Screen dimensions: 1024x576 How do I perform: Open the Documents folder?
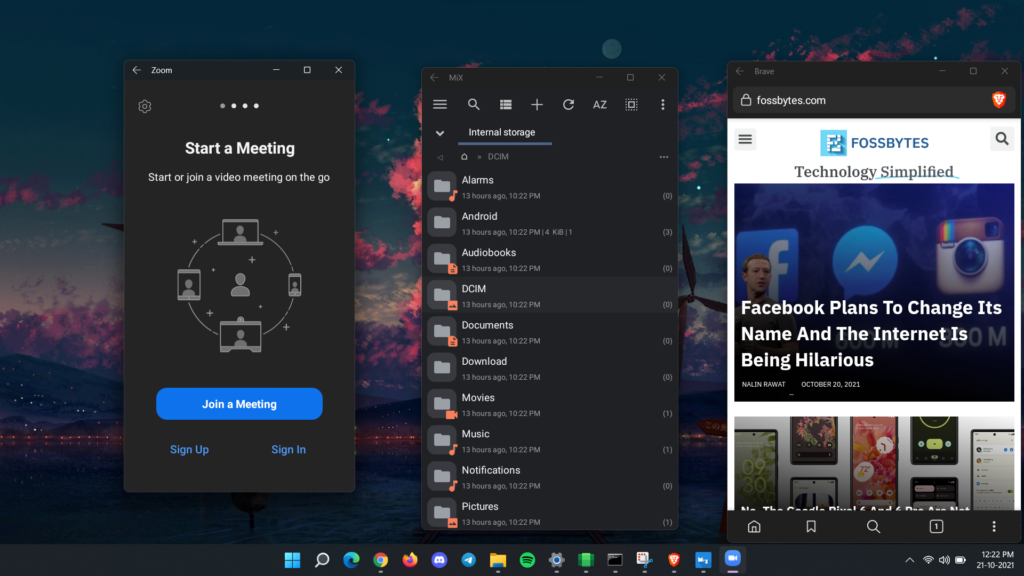tap(551, 332)
